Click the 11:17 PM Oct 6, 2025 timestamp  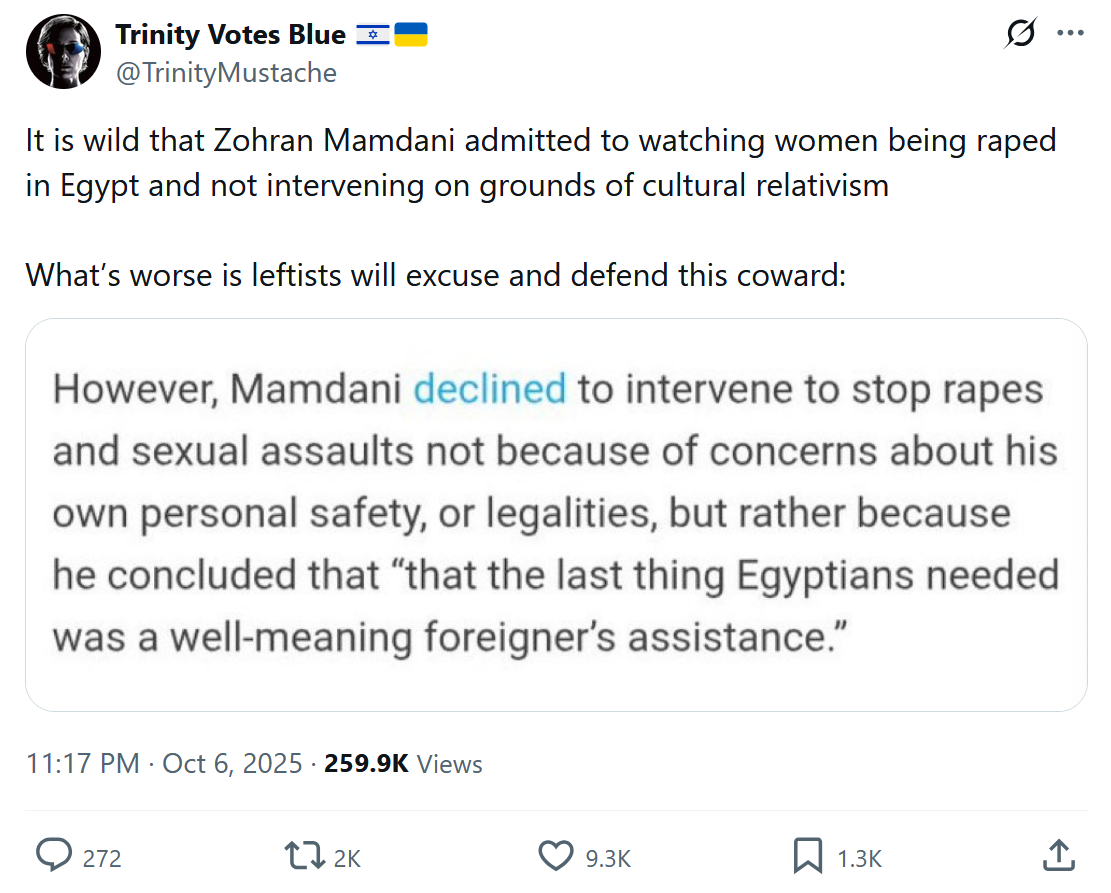coord(164,764)
